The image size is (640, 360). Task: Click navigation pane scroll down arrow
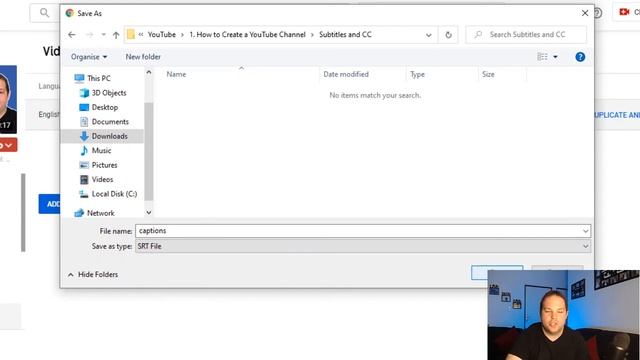pyautogui.click(x=149, y=212)
